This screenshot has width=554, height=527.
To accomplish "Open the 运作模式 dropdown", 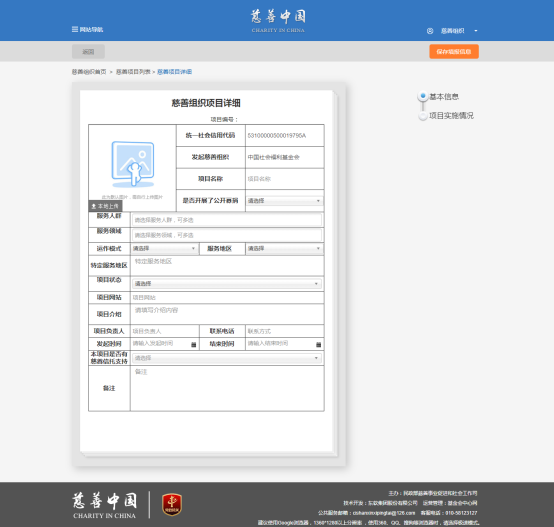I will click(x=164, y=249).
